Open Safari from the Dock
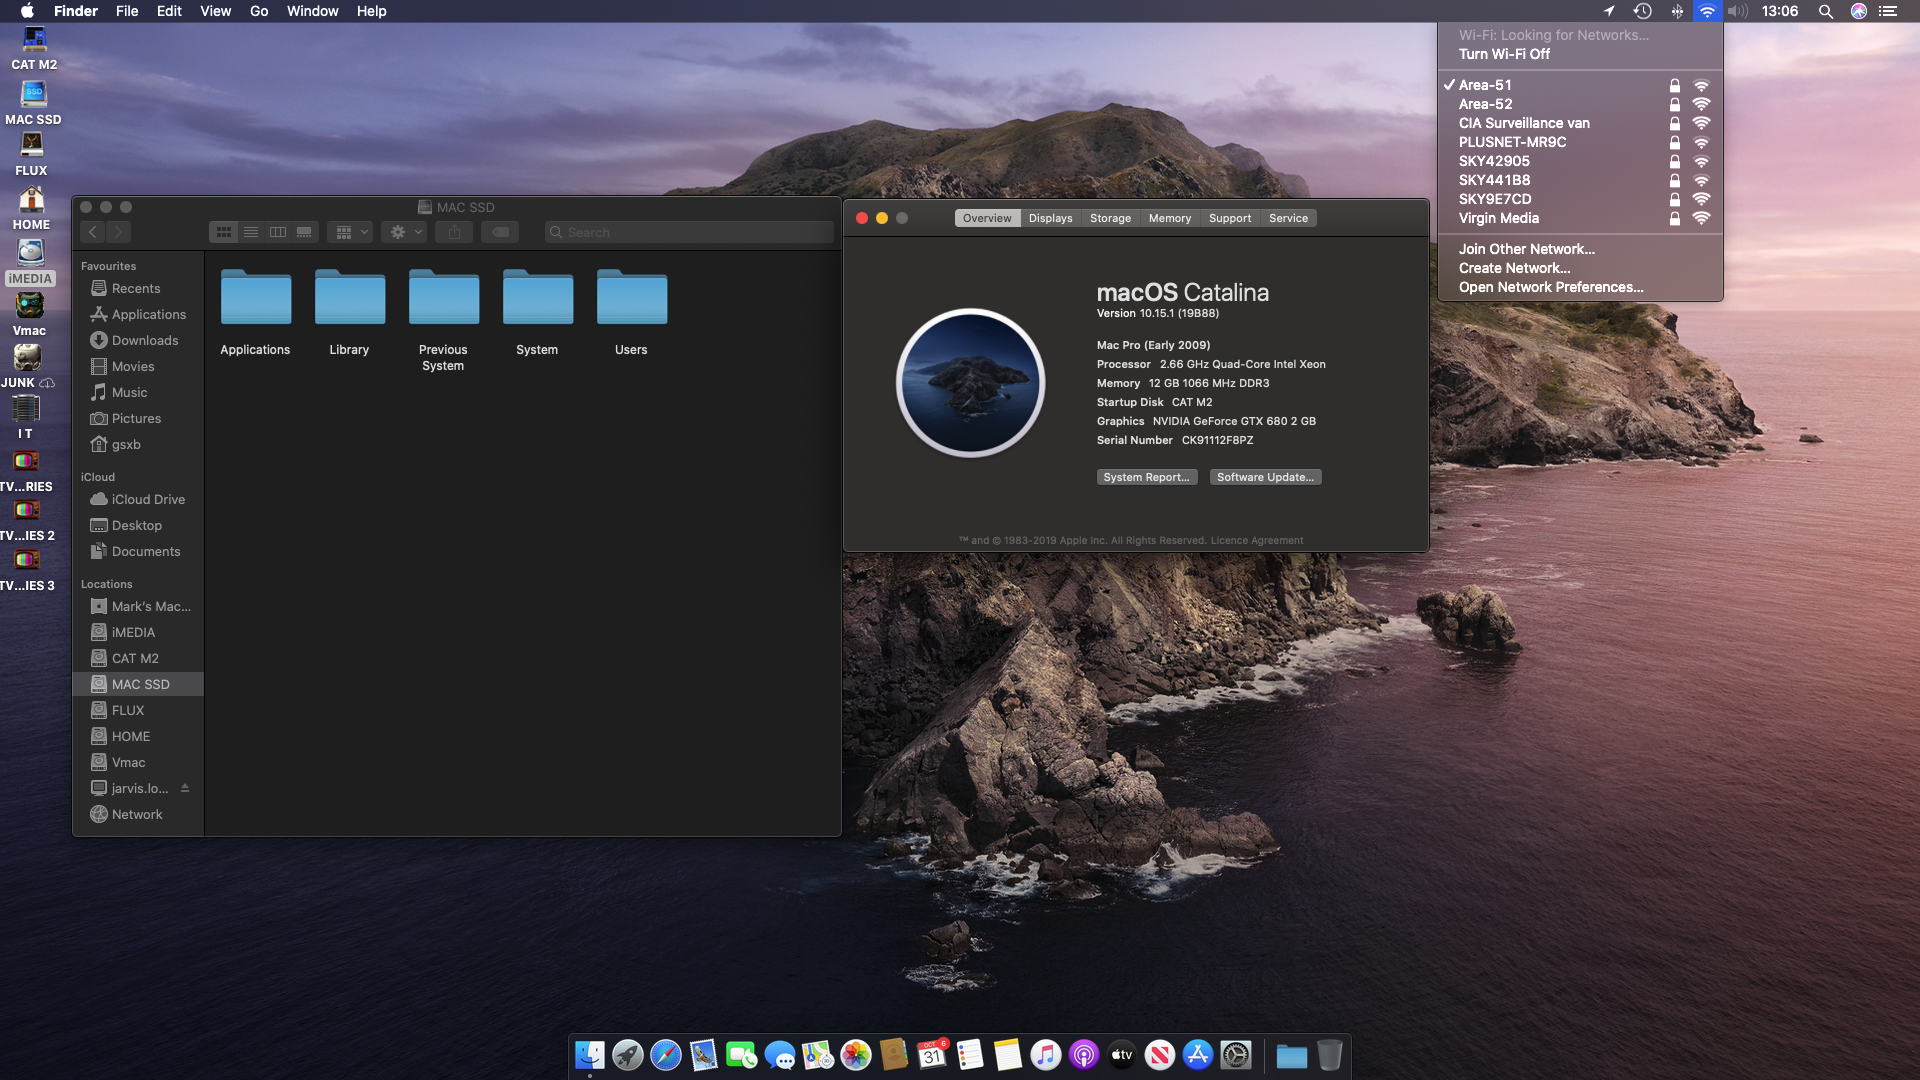 [666, 1055]
